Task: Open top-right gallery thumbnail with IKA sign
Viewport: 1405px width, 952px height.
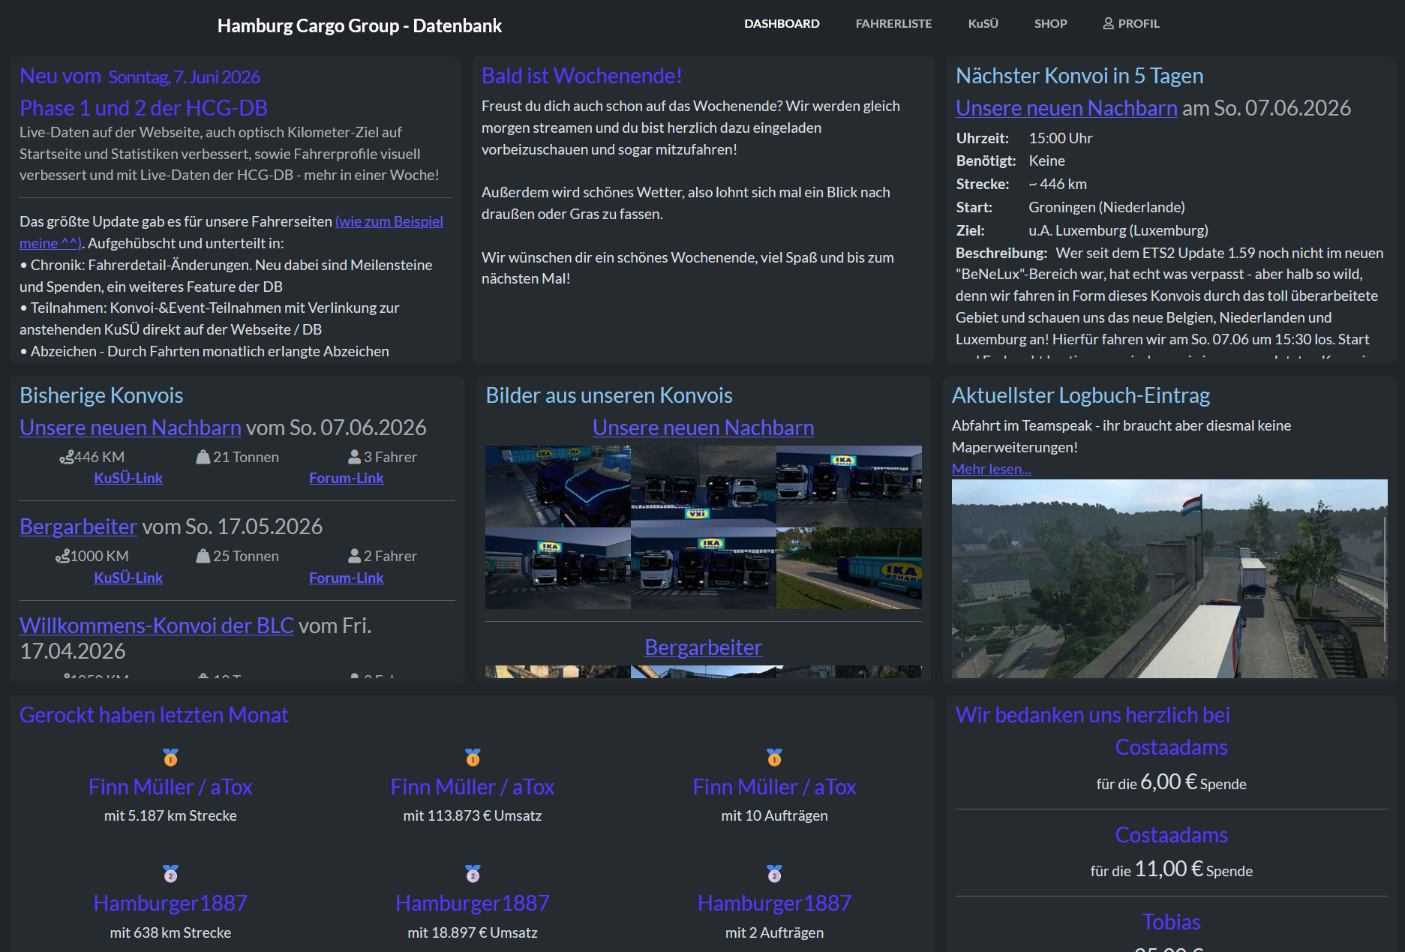Action: tap(849, 486)
